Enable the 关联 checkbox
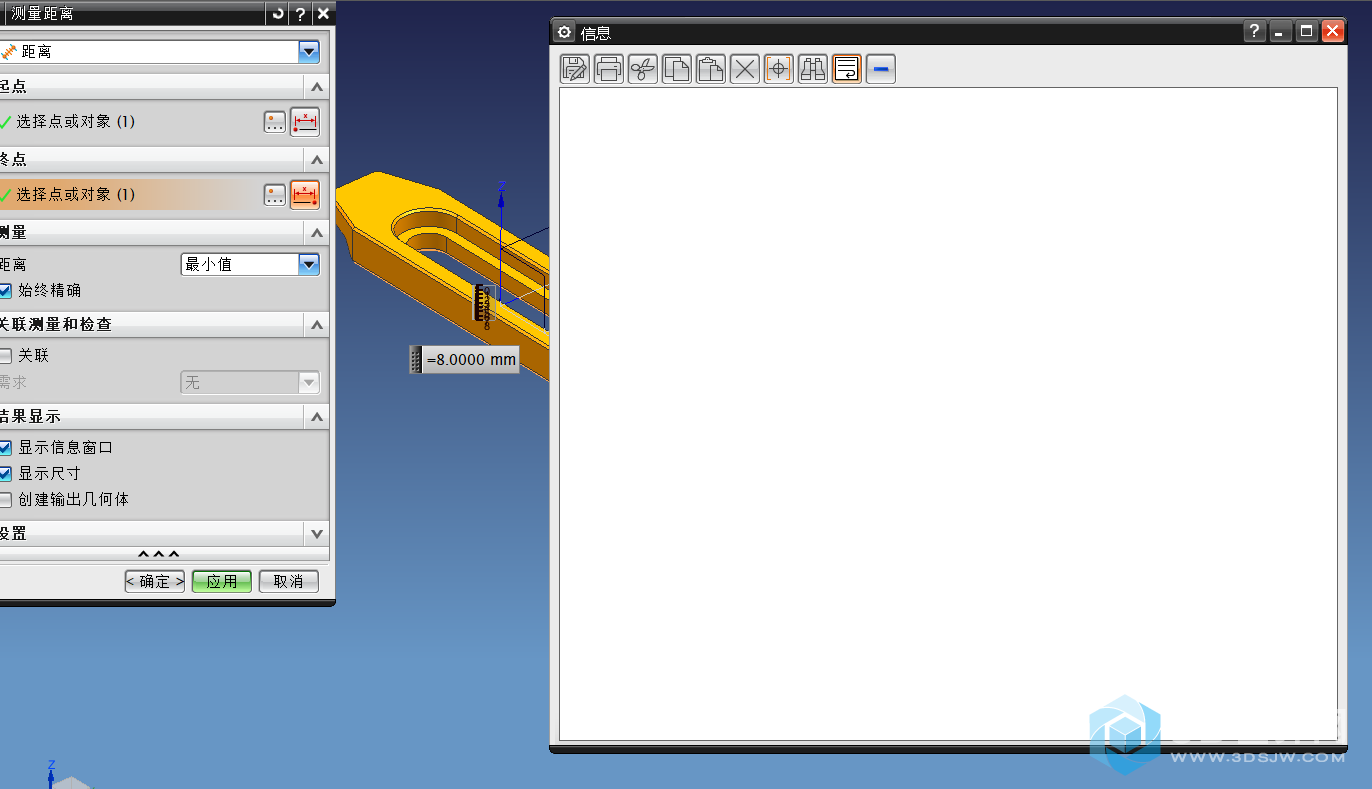The height and width of the screenshot is (789, 1372). [x=6, y=355]
